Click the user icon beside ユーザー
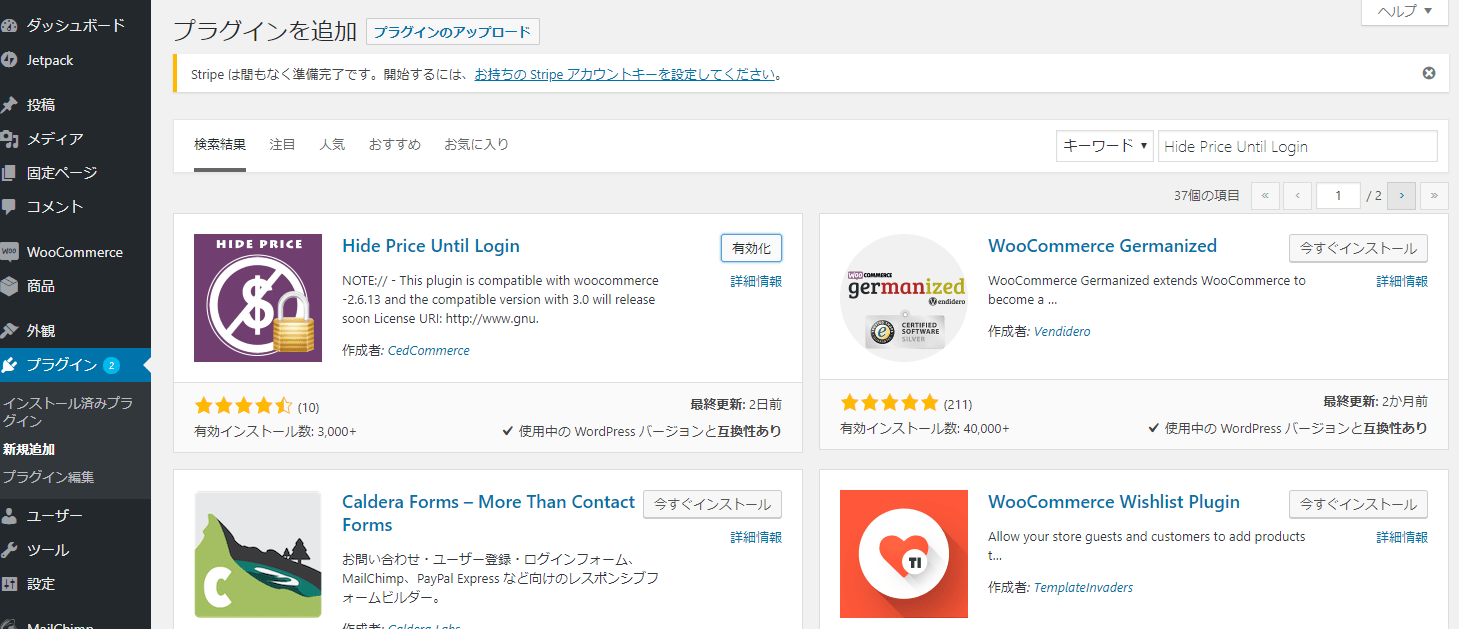 pyautogui.click(x=9, y=516)
